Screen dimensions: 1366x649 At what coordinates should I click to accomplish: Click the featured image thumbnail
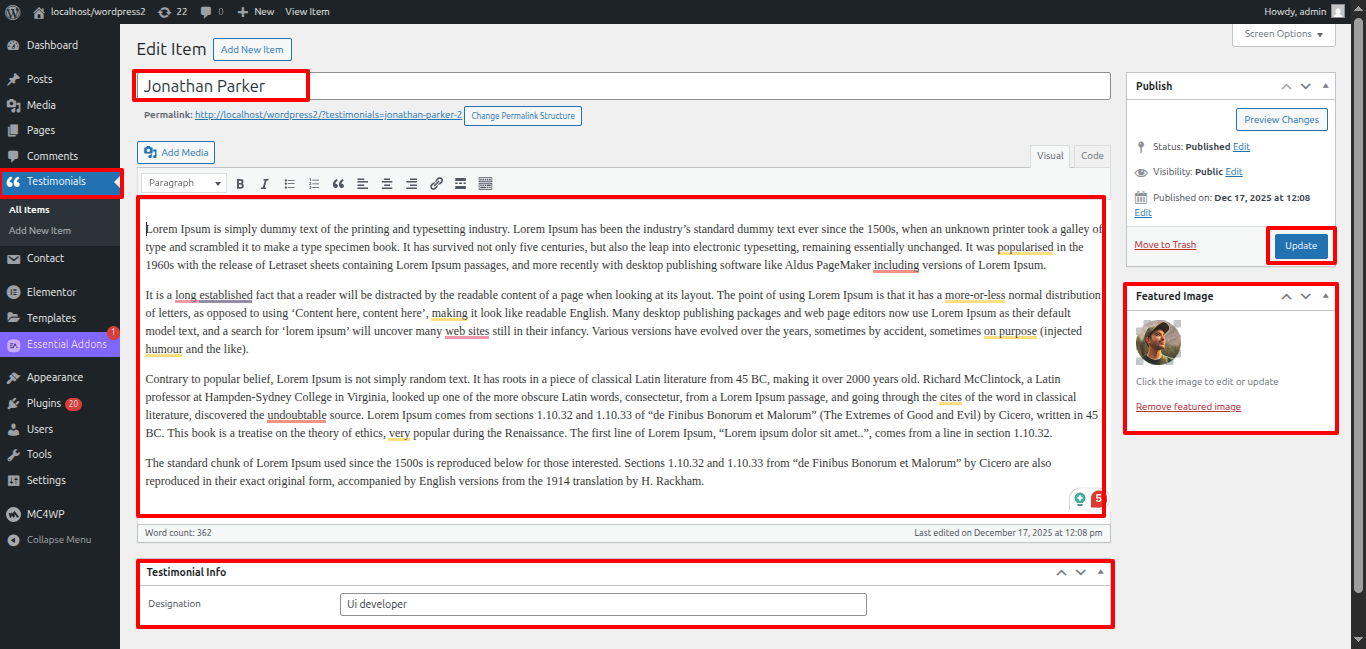tap(1158, 343)
